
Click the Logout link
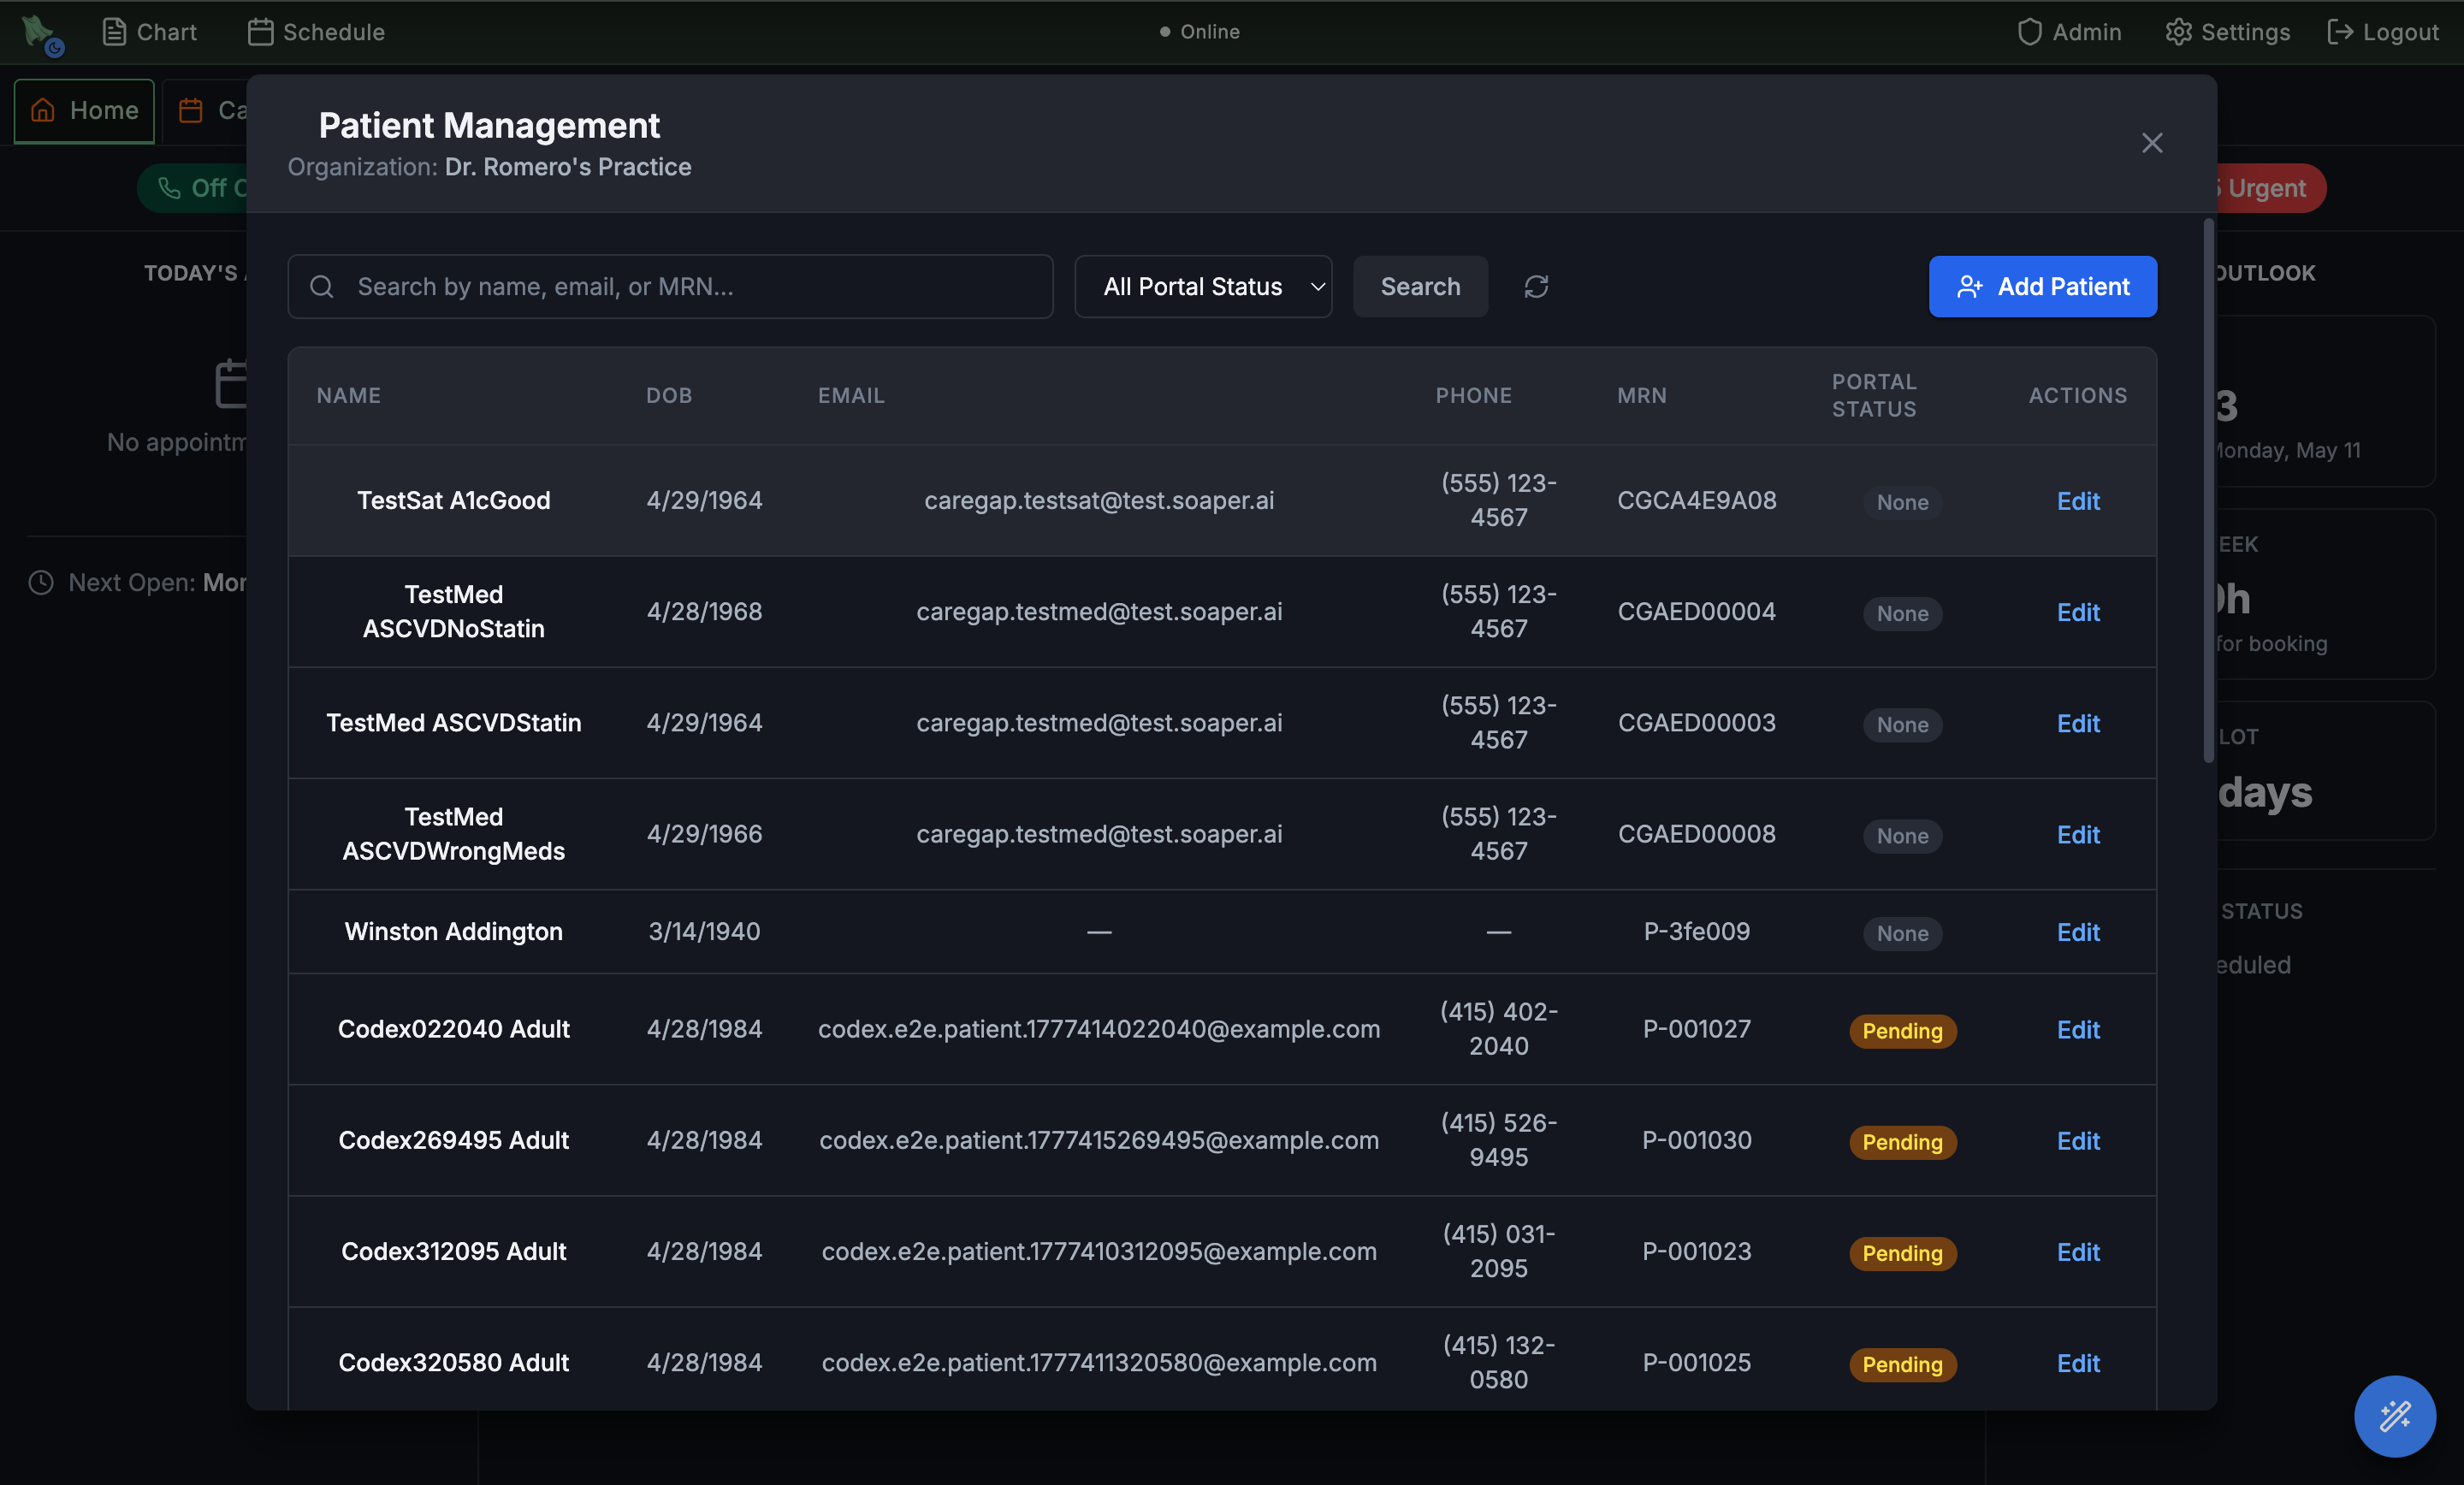2383,32
